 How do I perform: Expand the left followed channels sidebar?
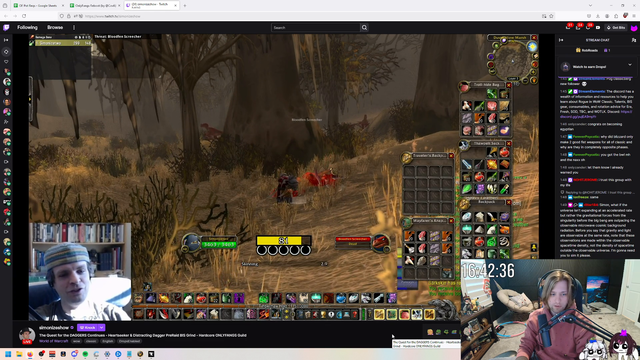(6, 40)
